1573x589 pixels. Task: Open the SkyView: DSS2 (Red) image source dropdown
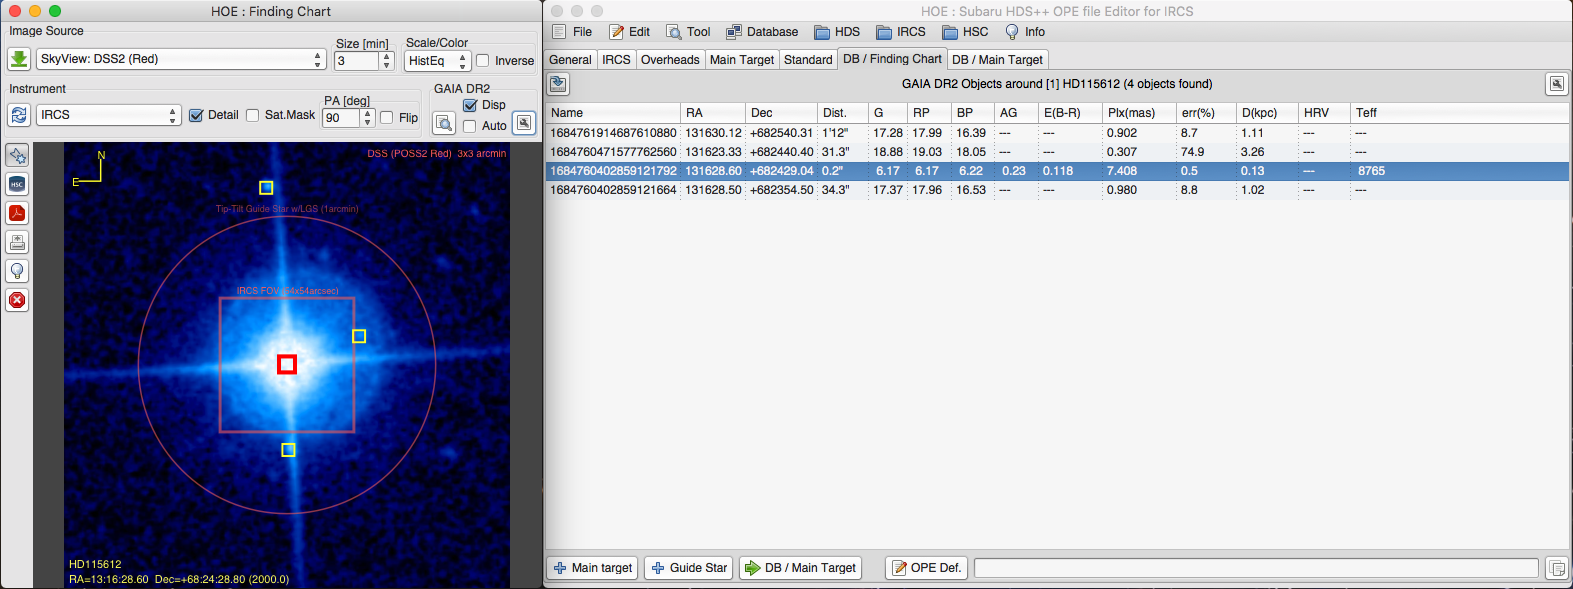(x=181, y=60)
